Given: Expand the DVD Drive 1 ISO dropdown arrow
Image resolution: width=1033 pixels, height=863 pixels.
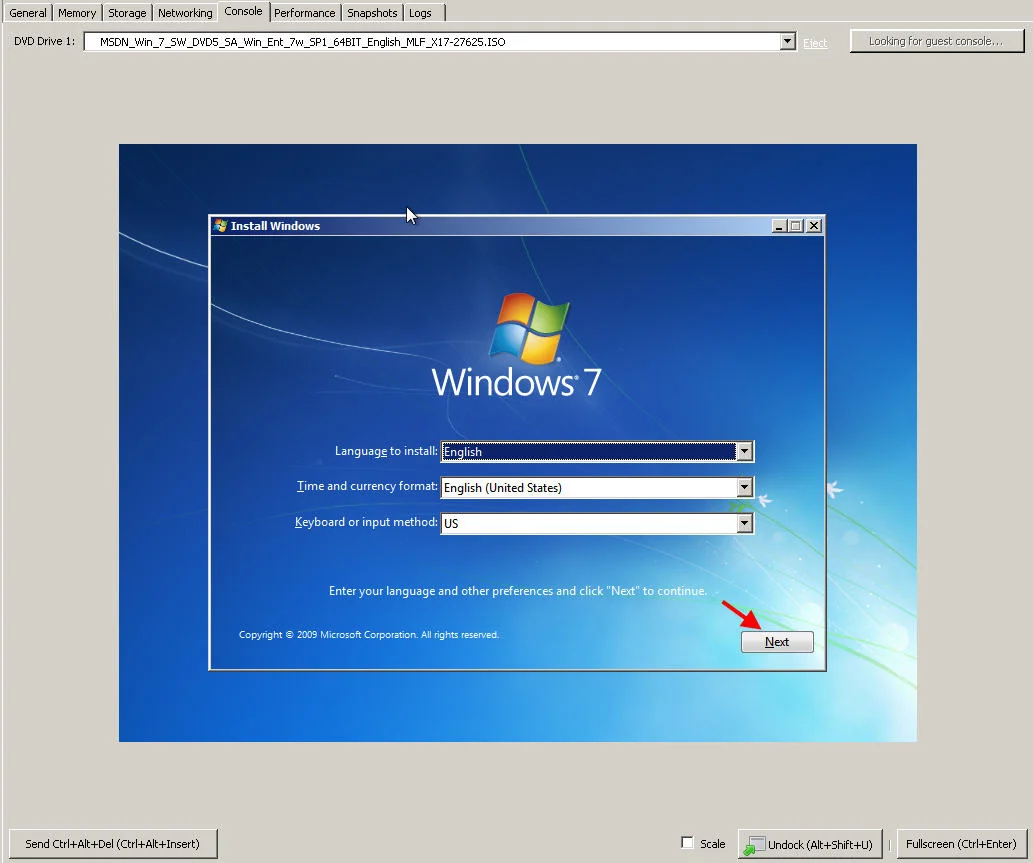Looking at the screenshot, I should point(787,42).
